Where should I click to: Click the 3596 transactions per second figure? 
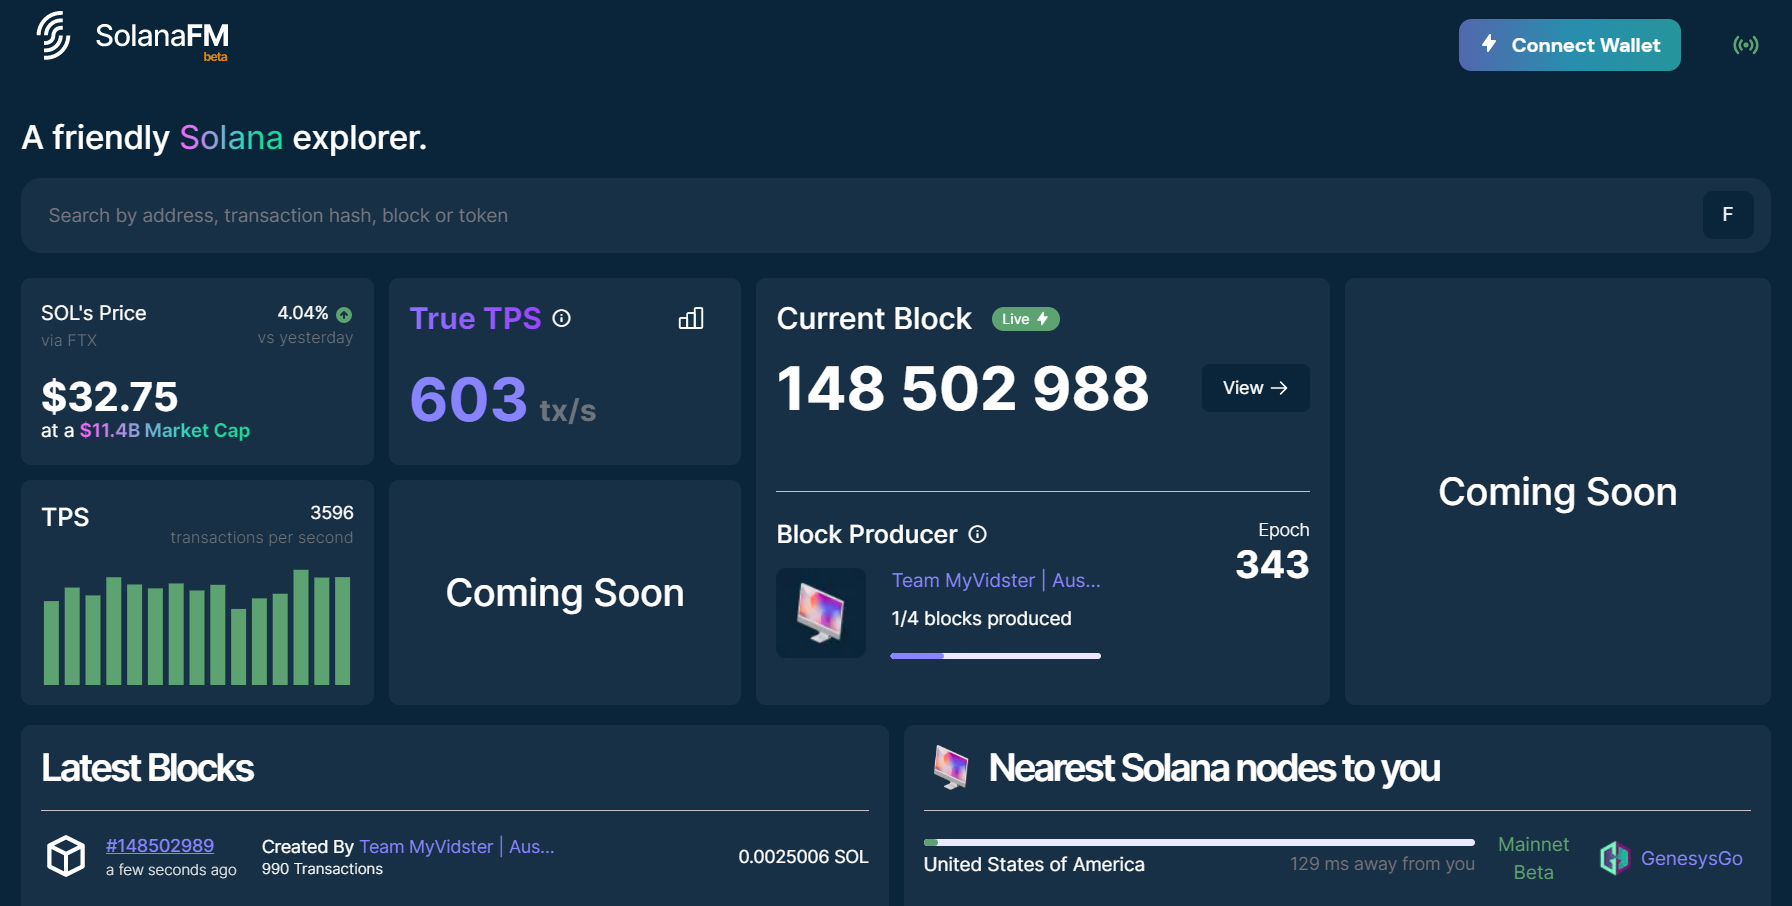331,513
